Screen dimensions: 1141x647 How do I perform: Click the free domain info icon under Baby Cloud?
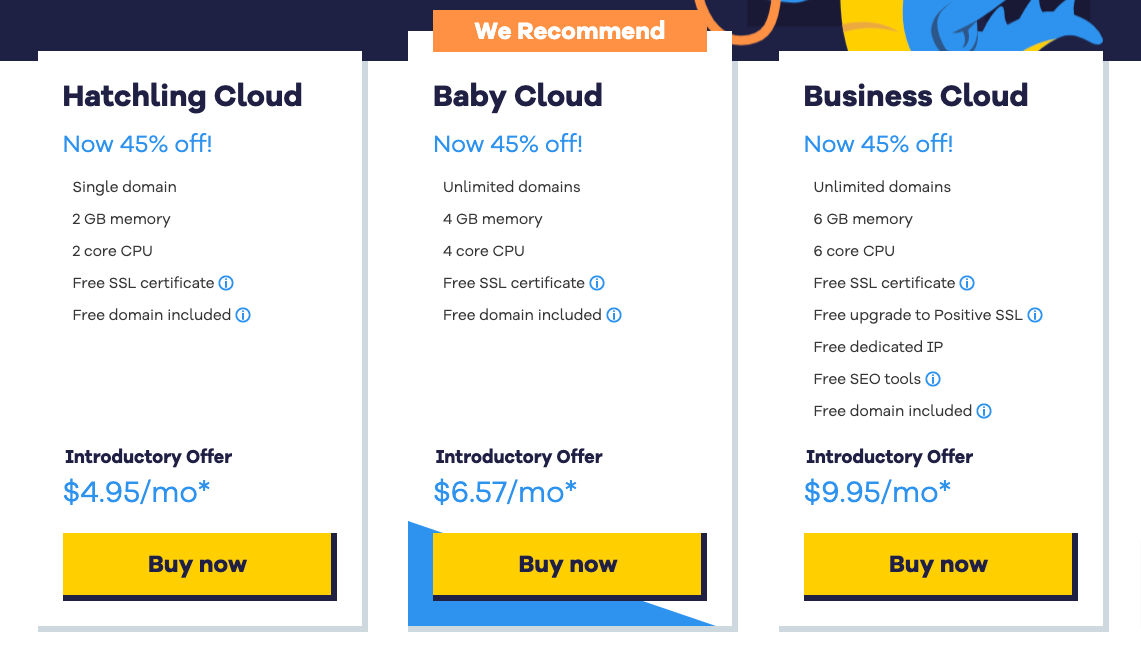pyautogui.click(x=614, y=315)
